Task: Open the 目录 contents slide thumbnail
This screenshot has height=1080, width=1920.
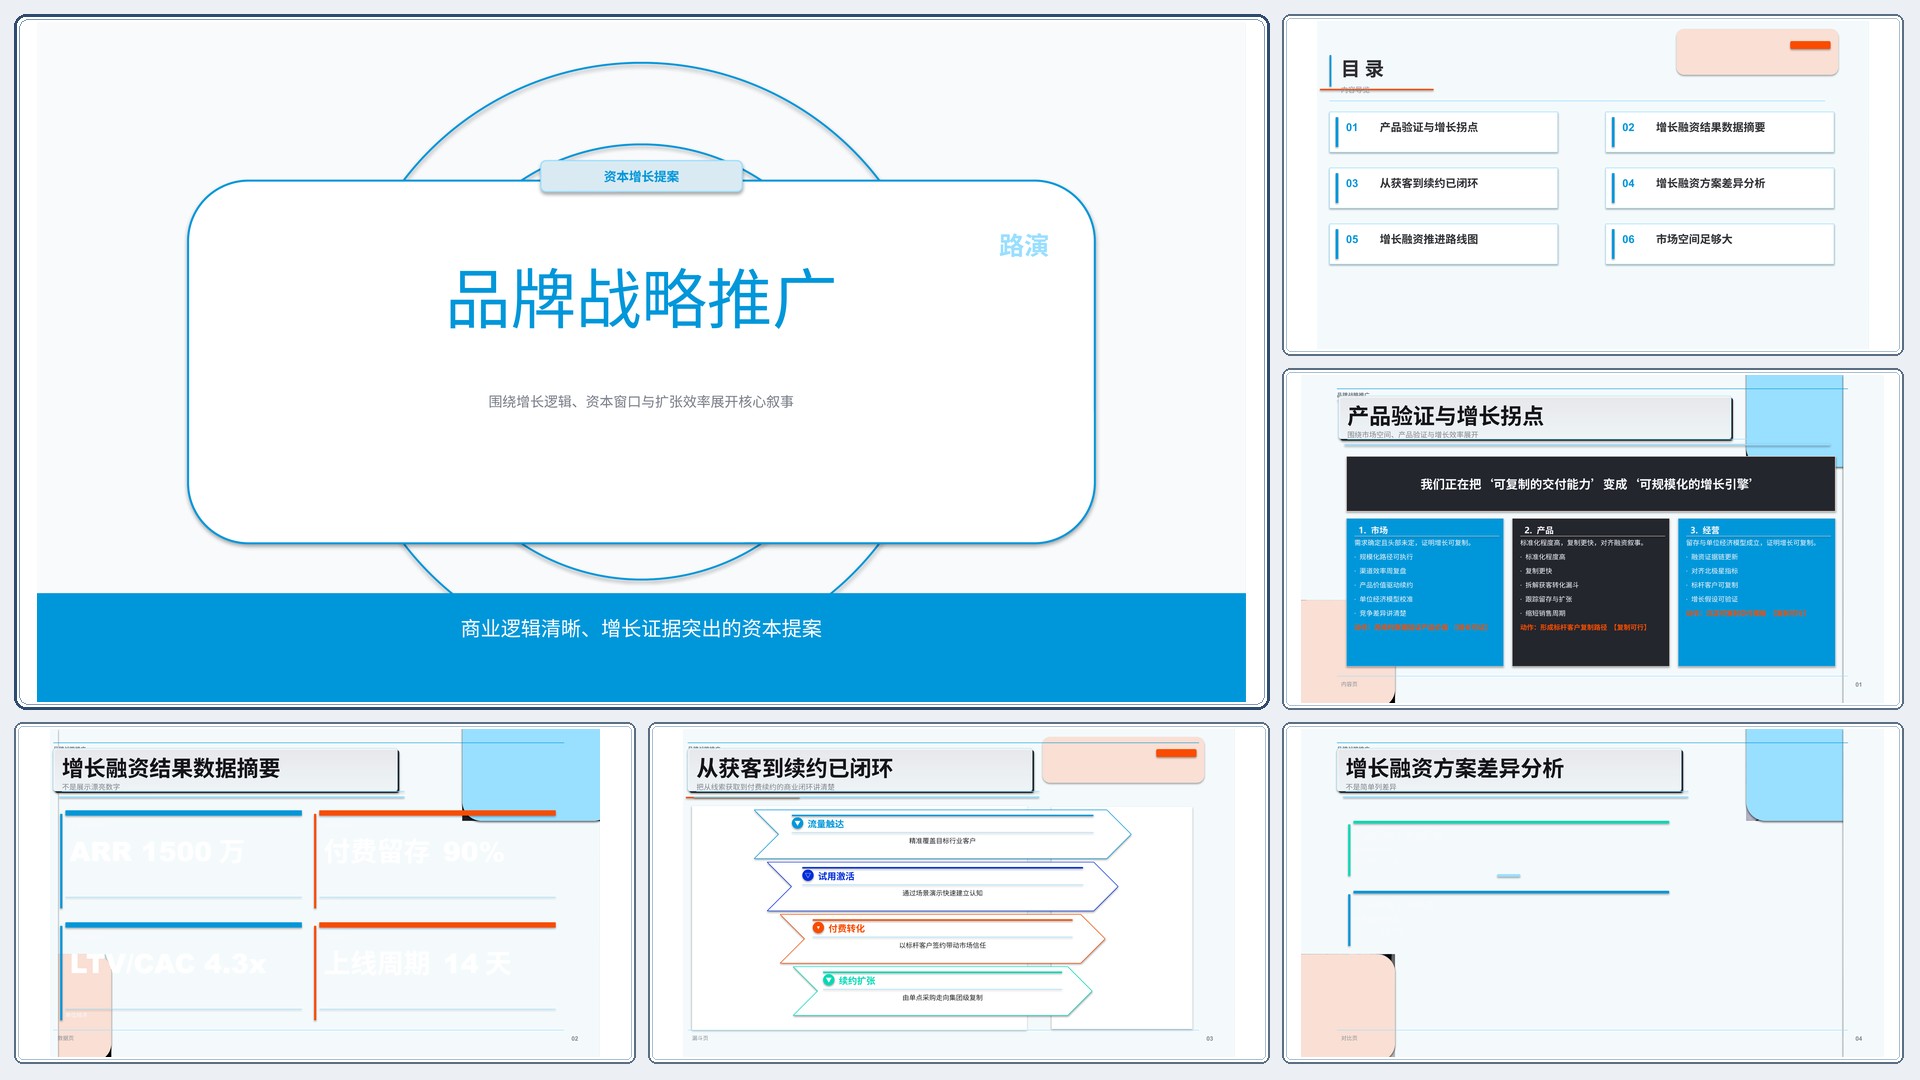Action: [1592, 185]
